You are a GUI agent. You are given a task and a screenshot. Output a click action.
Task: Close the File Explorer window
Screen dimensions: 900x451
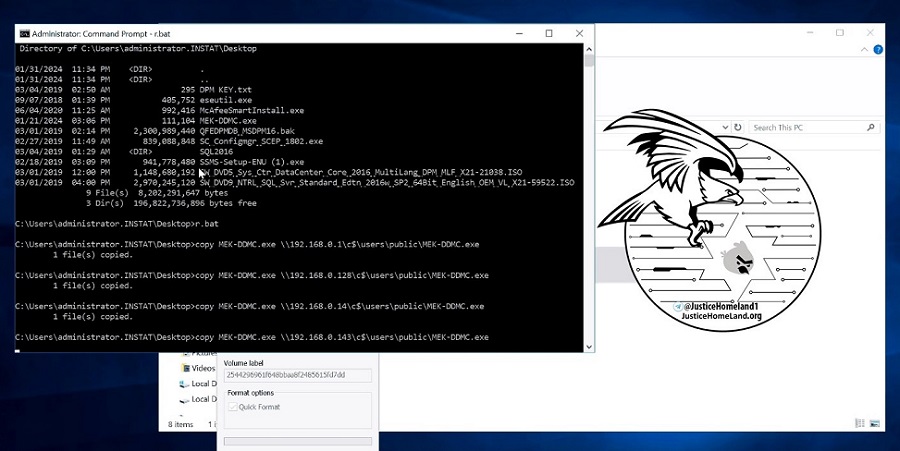868,32
